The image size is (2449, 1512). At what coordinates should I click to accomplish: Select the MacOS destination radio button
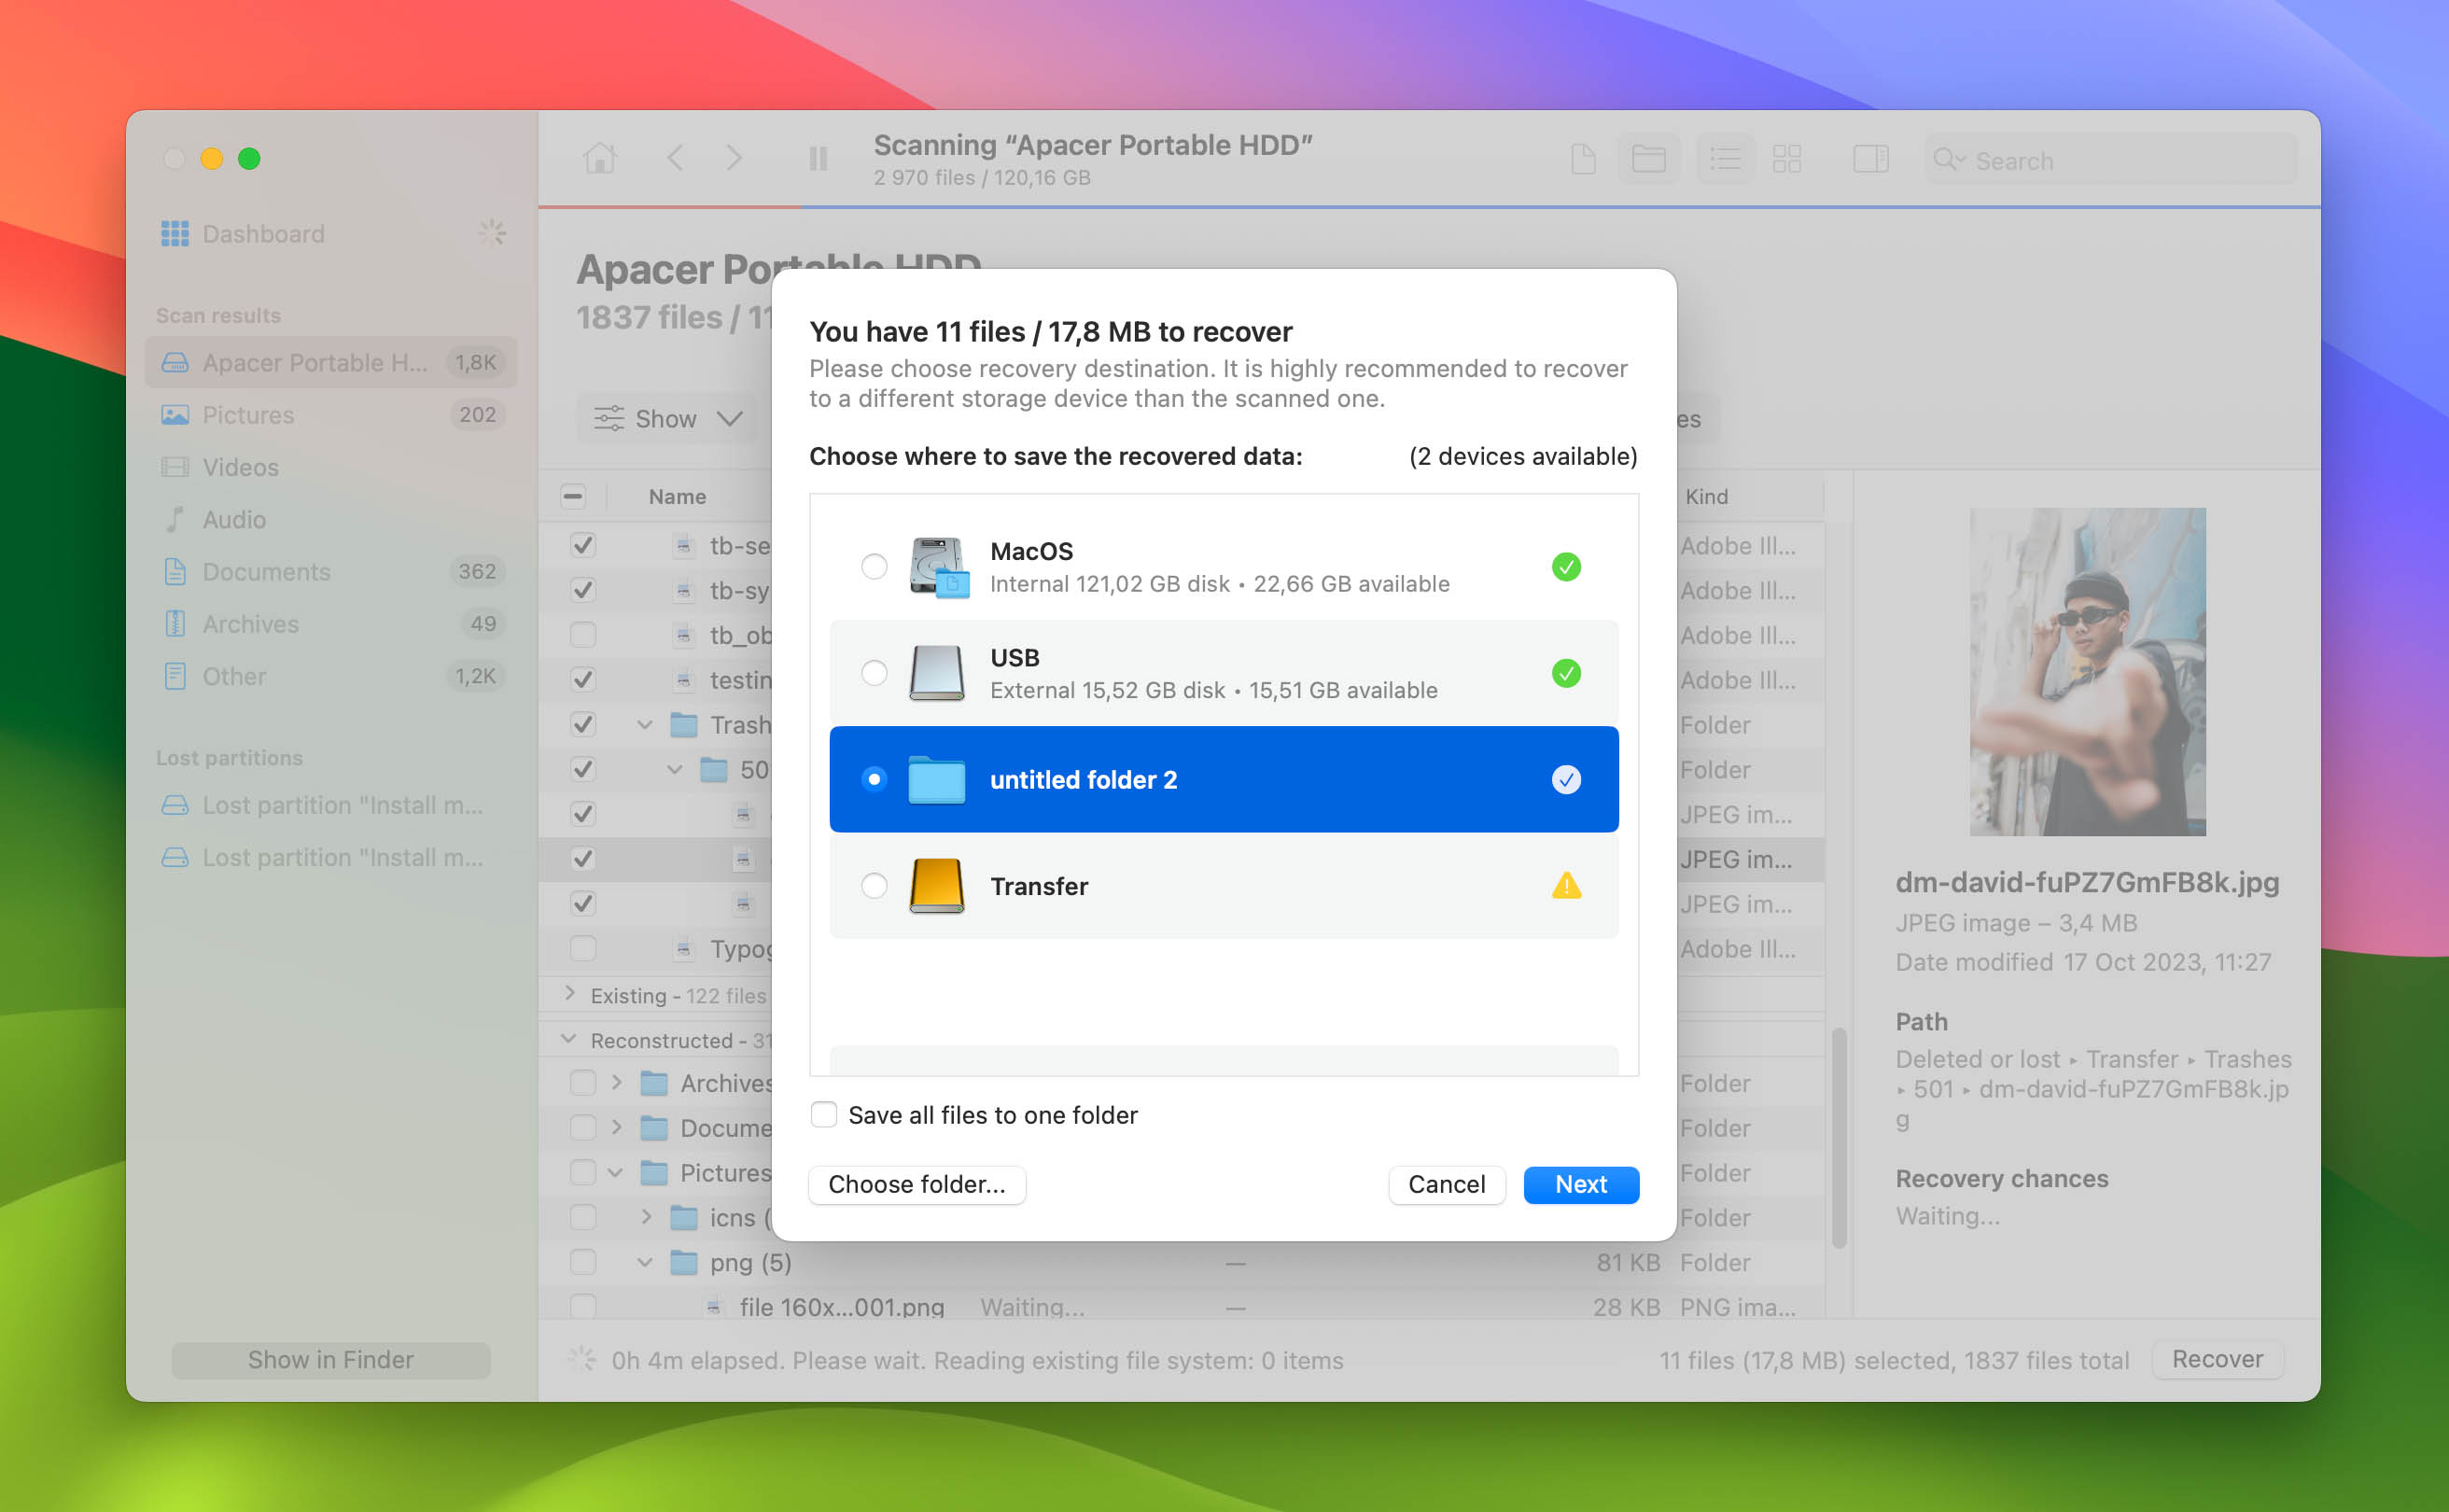pos(874,567)
